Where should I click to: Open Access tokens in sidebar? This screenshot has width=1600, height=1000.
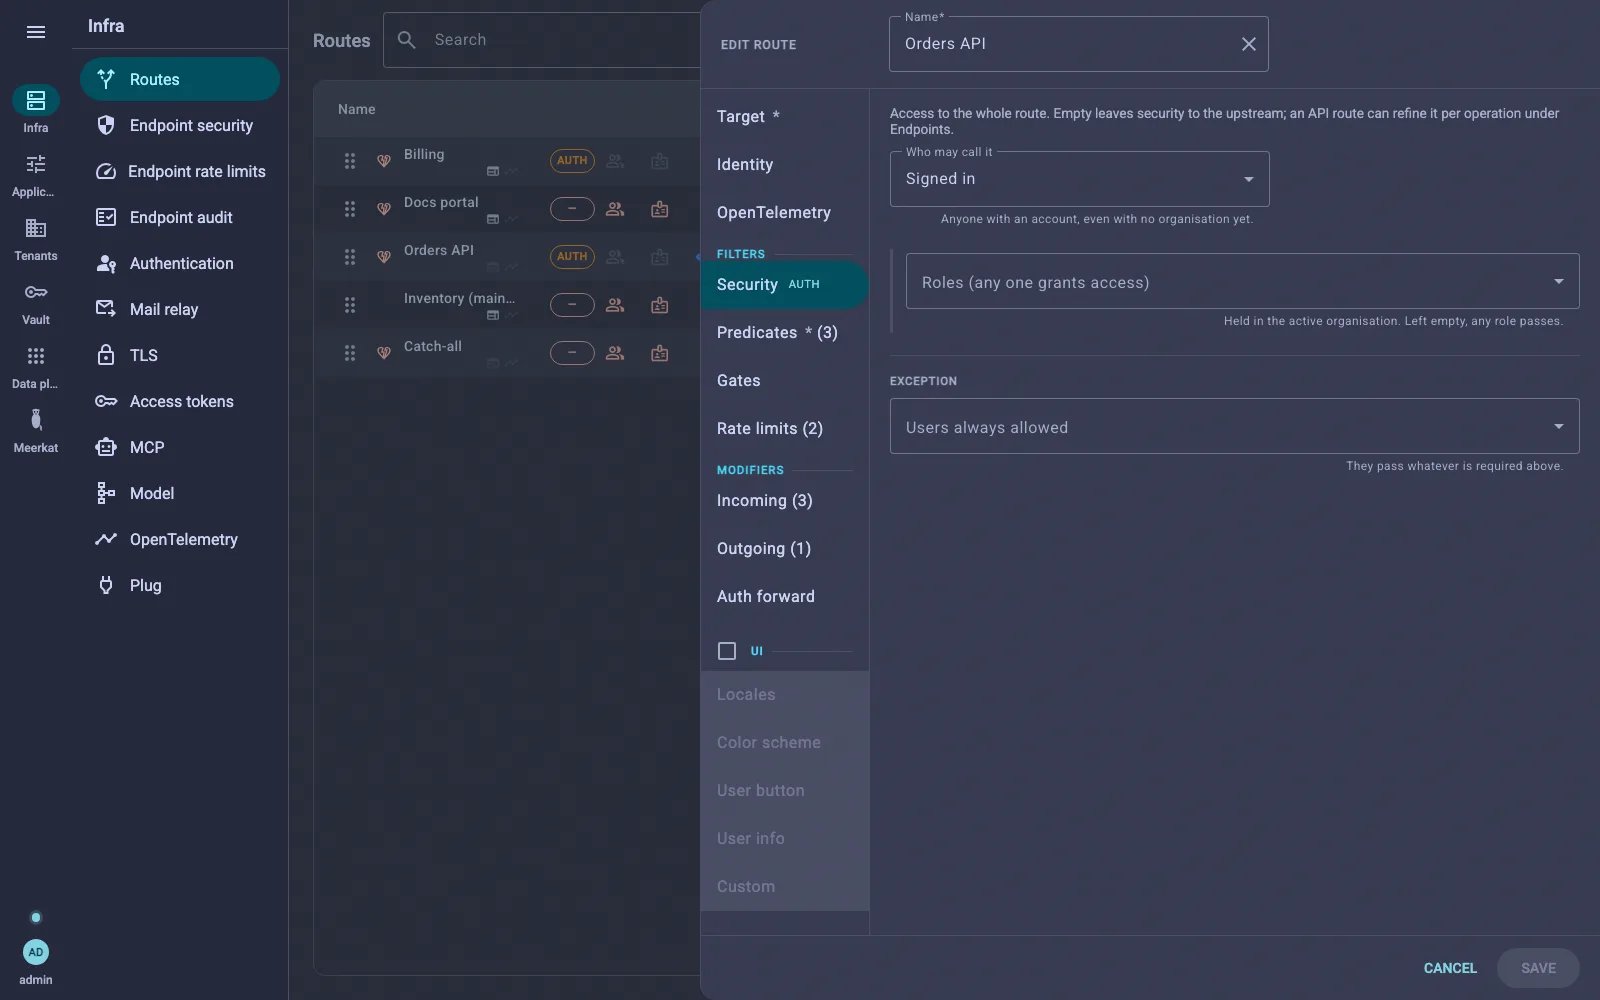(180, 401)
